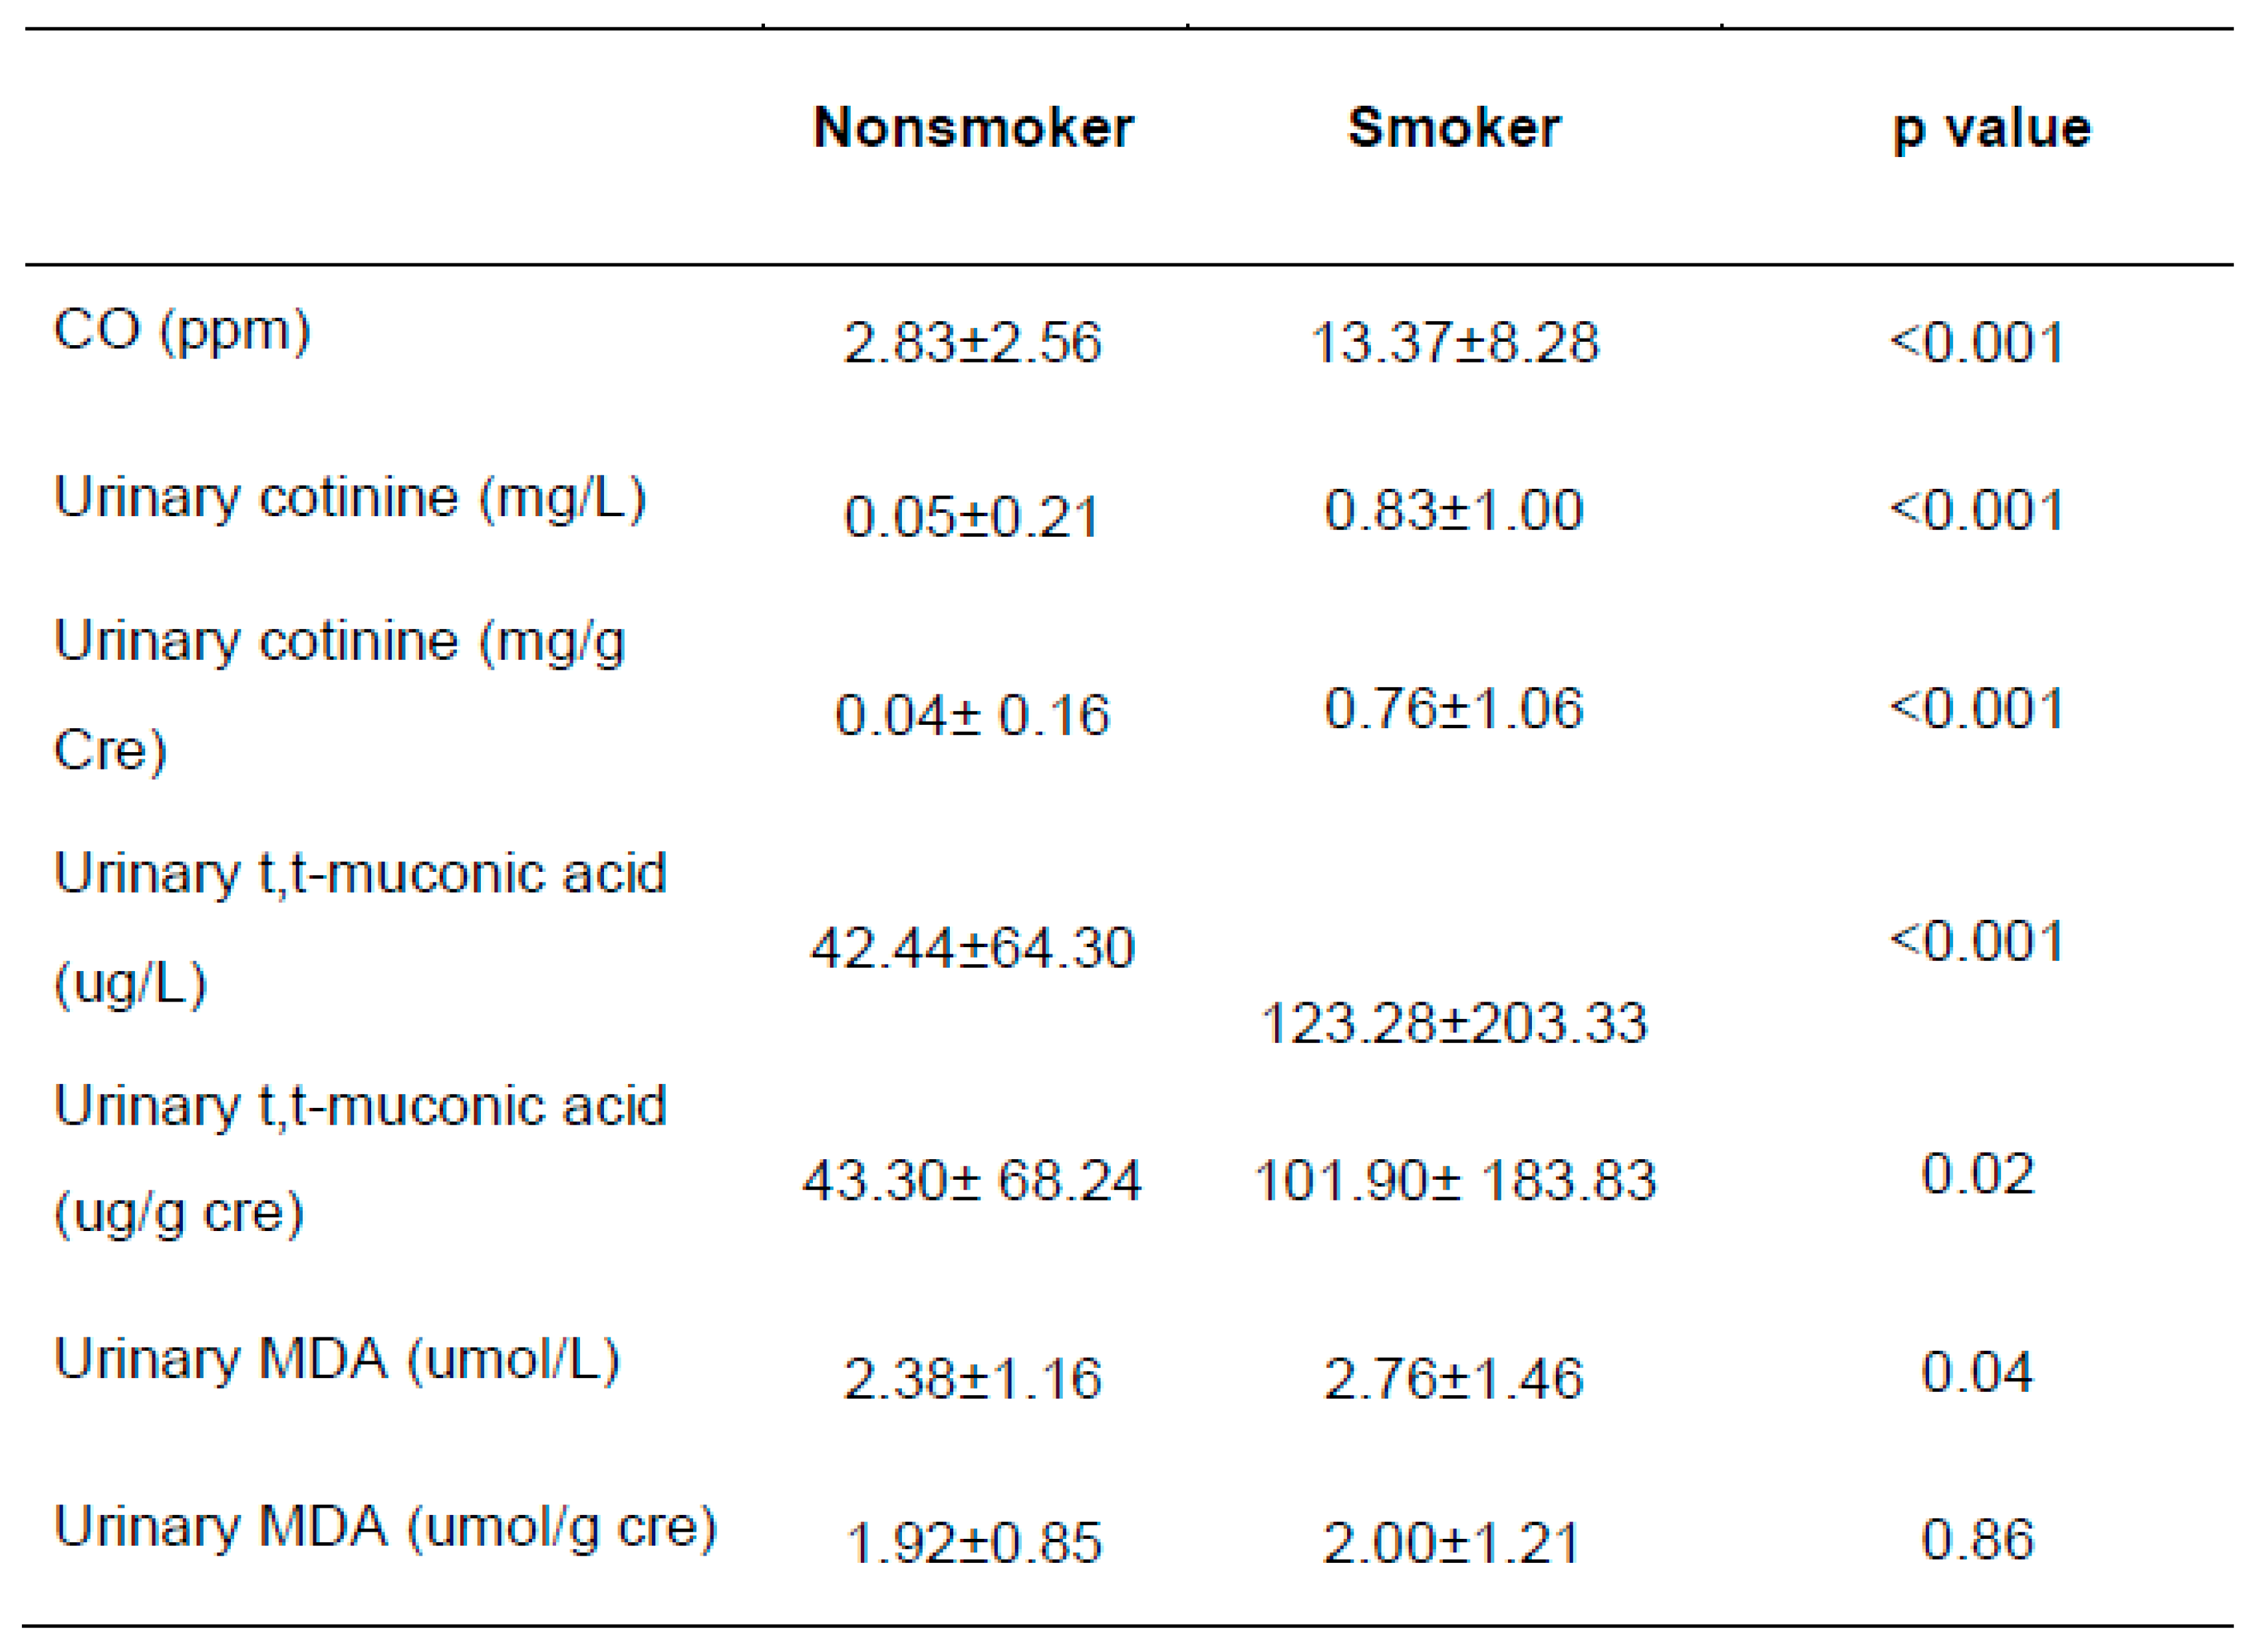2267x1652 pixels.
Task: Click the Urinary MDA (umol/L) row label
Action: [337, 1360]
